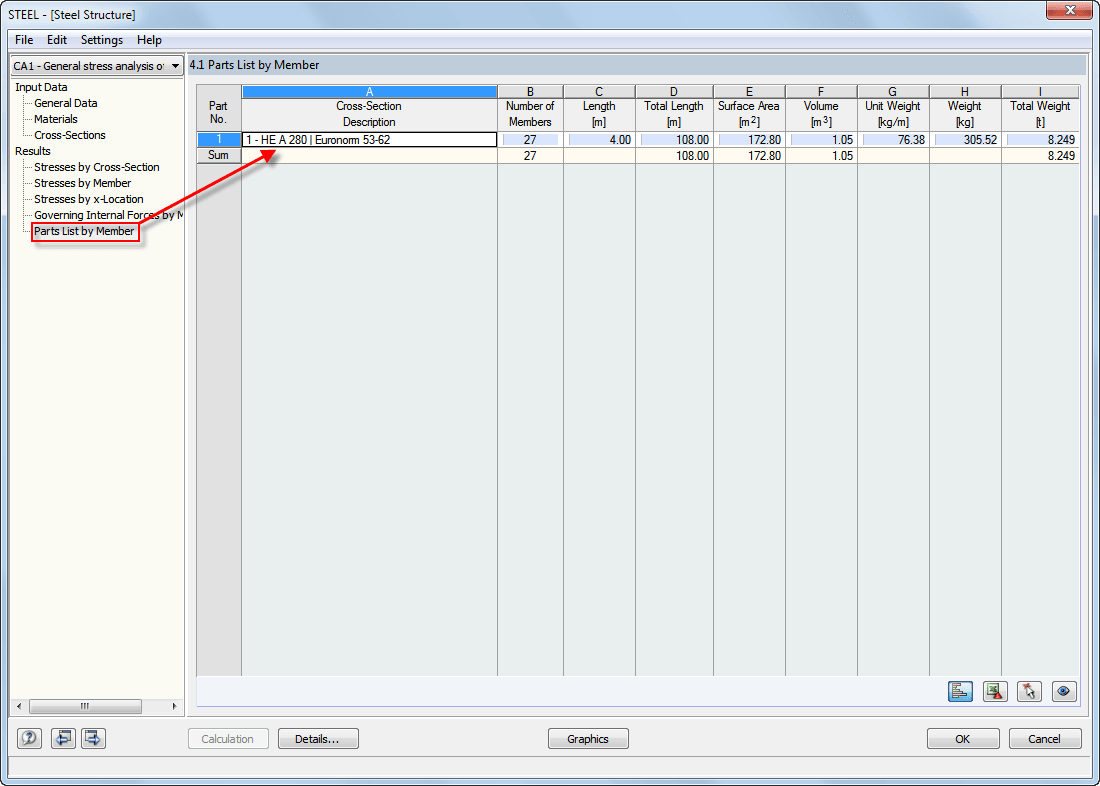Click Surface Area 172.80 in row 1
Image resolution: width=1100 pixels, height=786 pixels.
[x=749, y=140]
